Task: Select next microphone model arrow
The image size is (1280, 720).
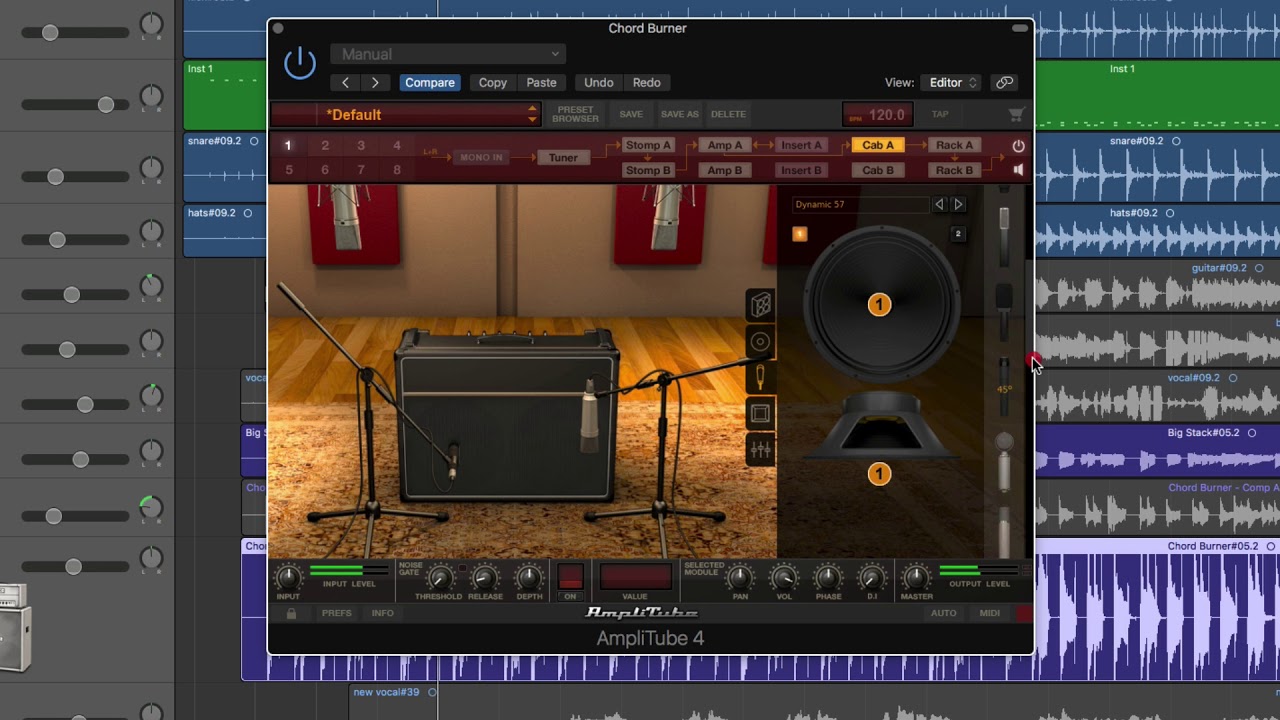Action: pyautogui.click(x=958, y=205)
